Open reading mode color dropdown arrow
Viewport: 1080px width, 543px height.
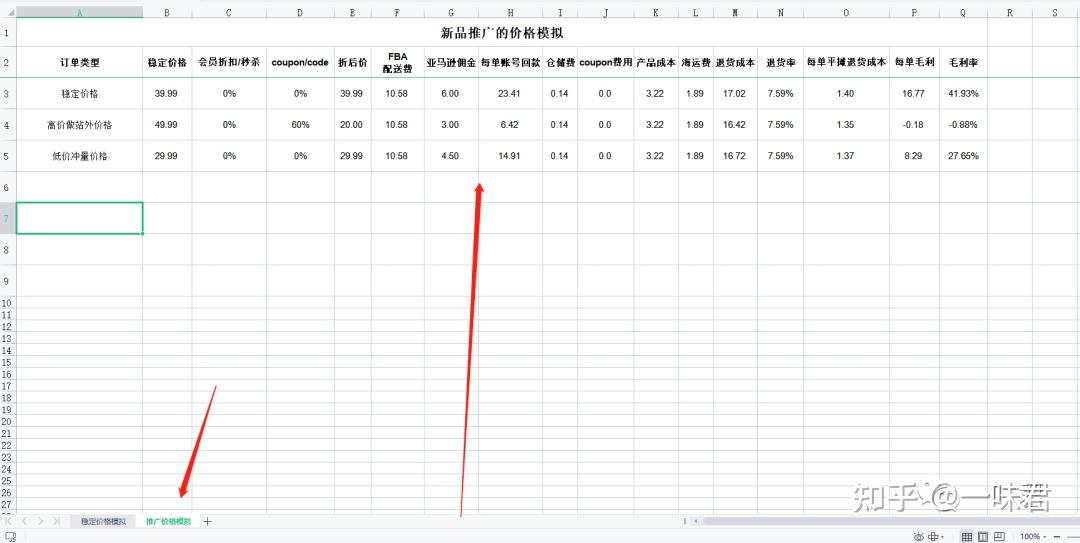click(x=942, y=537)
